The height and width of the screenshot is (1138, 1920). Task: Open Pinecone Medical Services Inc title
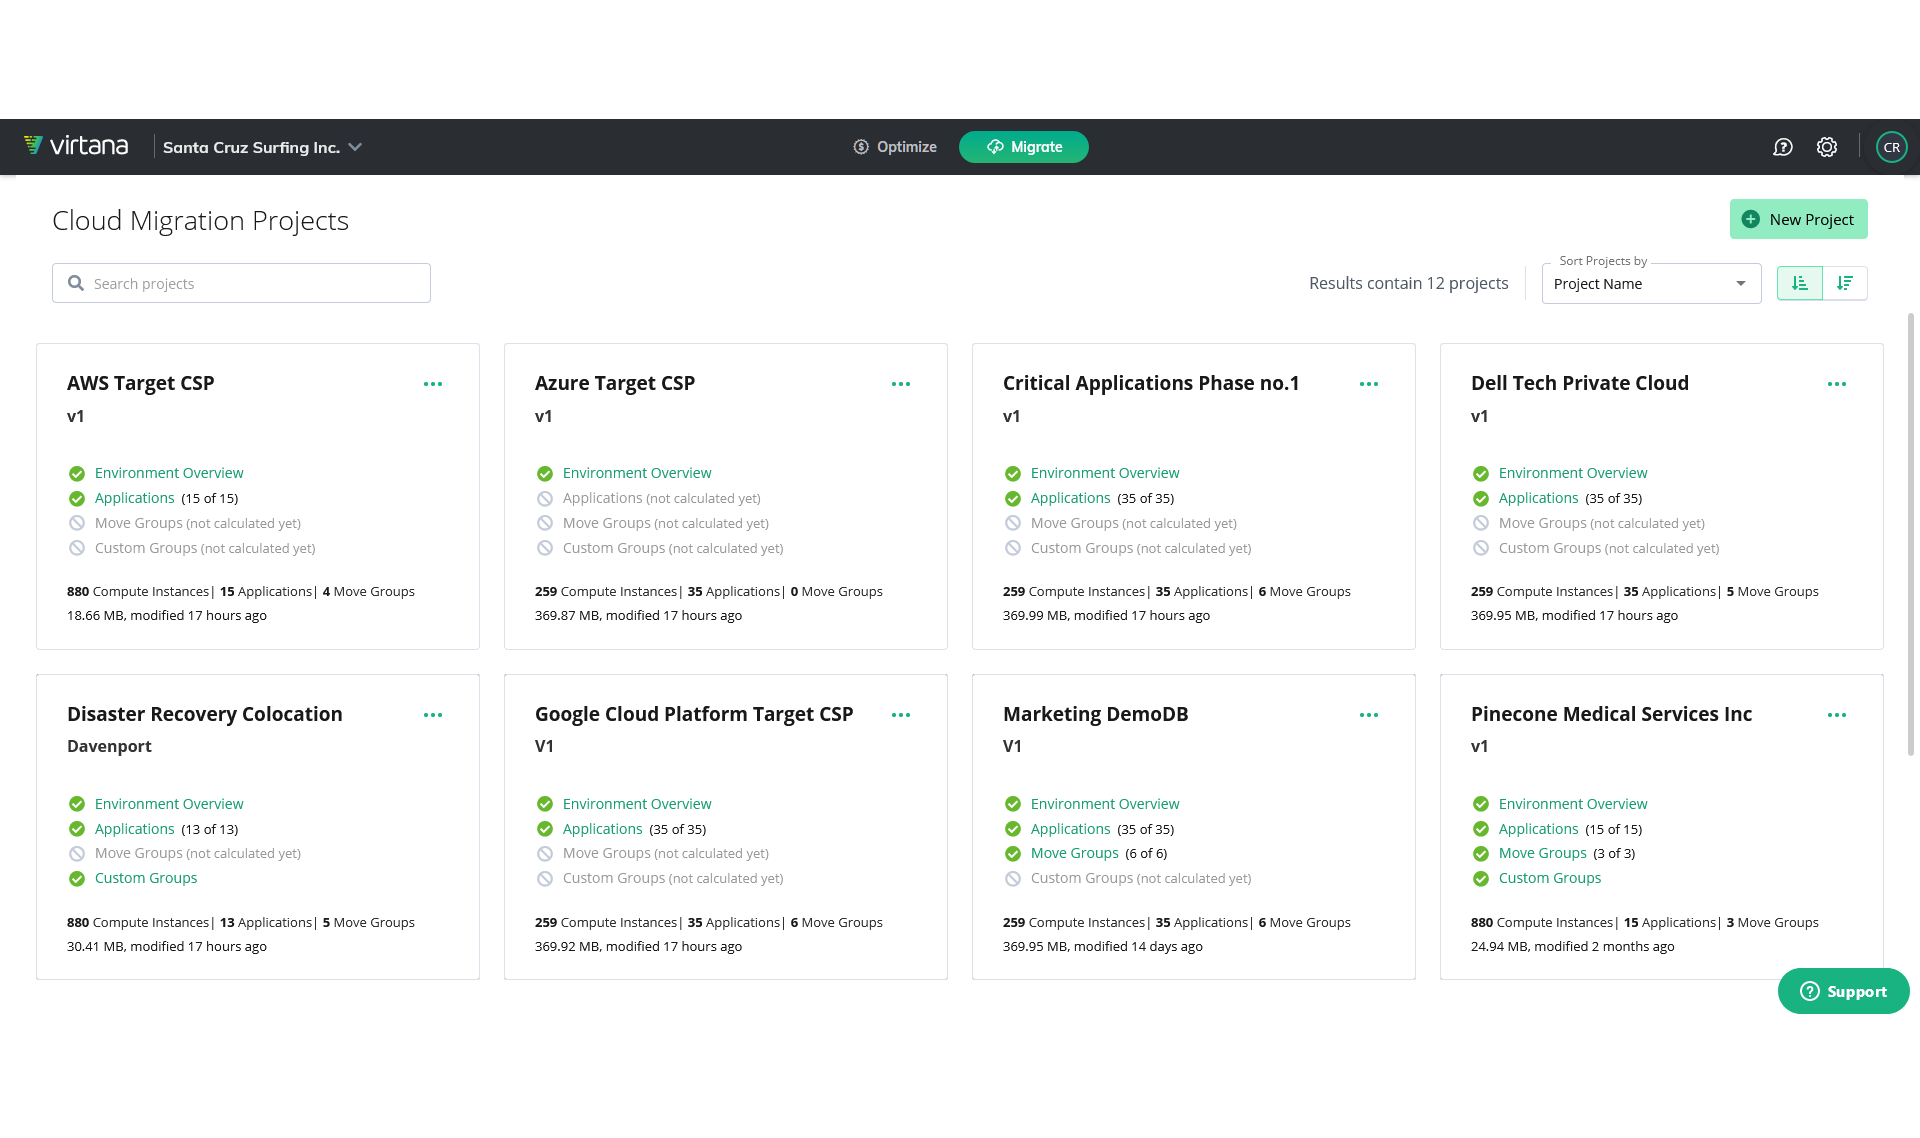pos(1612,714)
